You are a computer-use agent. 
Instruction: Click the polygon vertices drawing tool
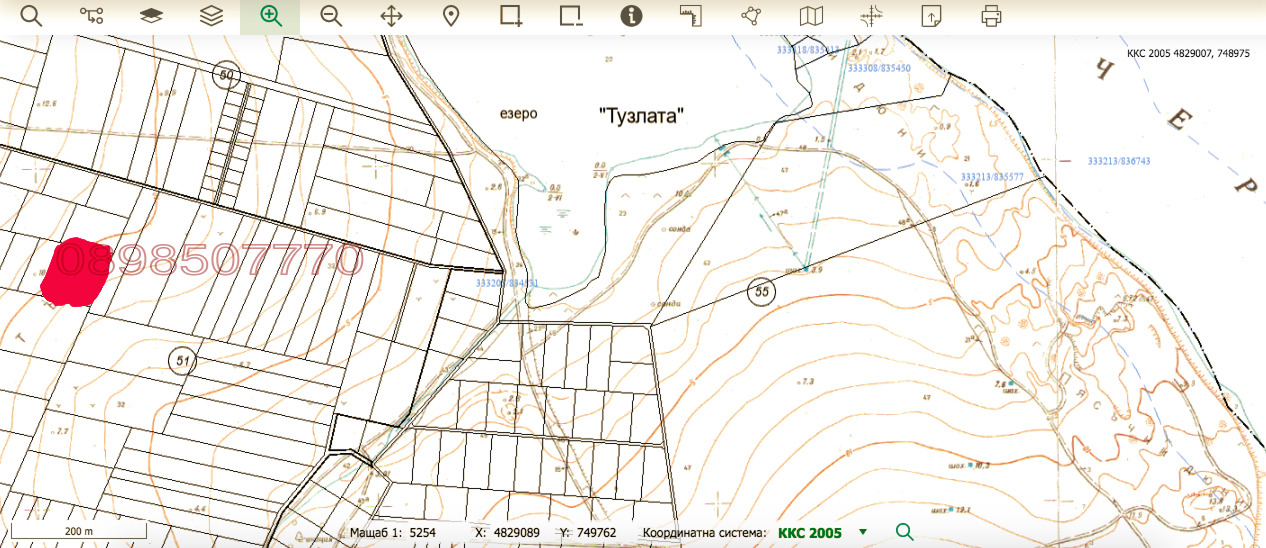pos(751,16)
